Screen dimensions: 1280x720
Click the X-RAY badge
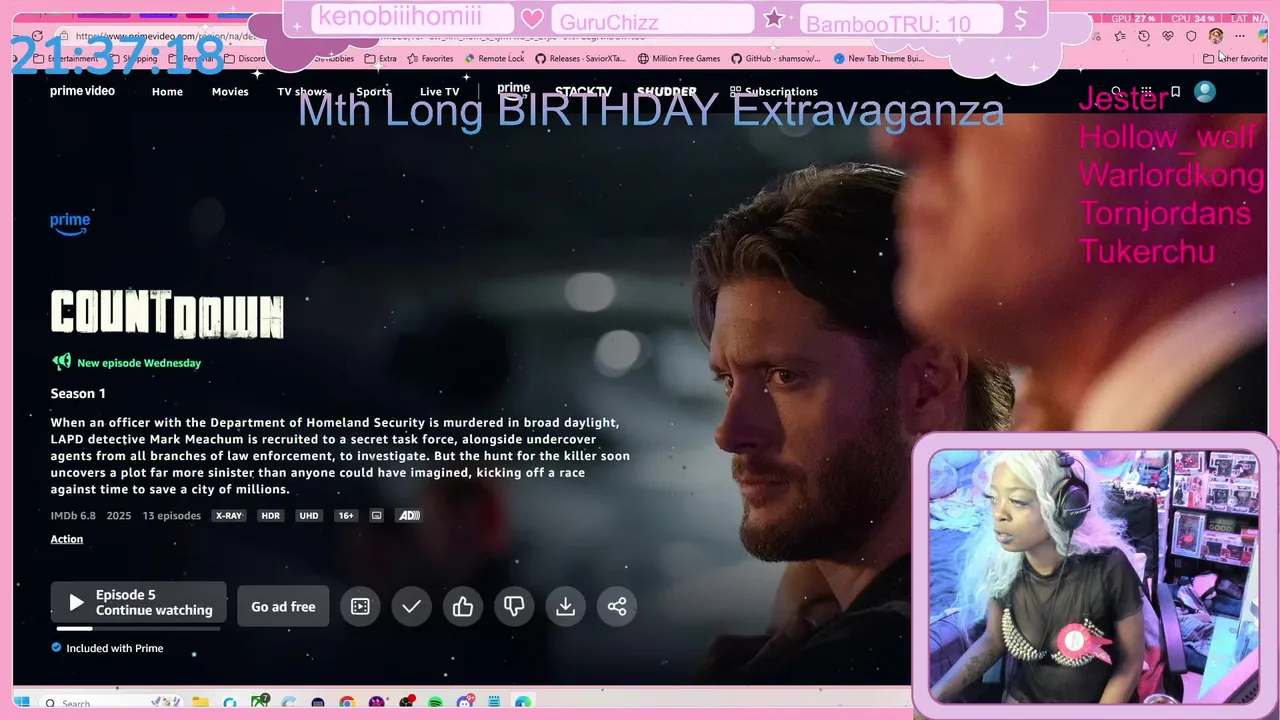point(228,516)
